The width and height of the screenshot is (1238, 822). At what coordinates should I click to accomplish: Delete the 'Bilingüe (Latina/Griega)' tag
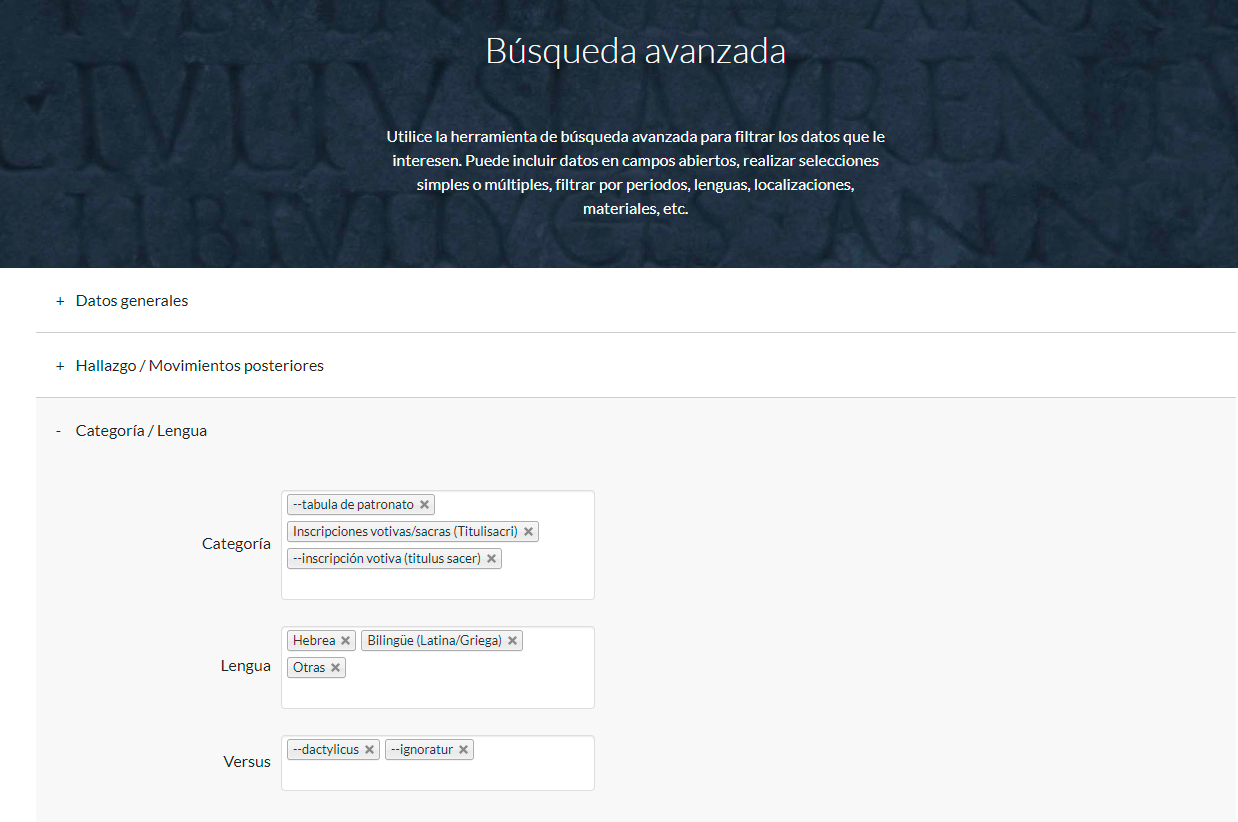pyautogui.click(x=512, y=641)
